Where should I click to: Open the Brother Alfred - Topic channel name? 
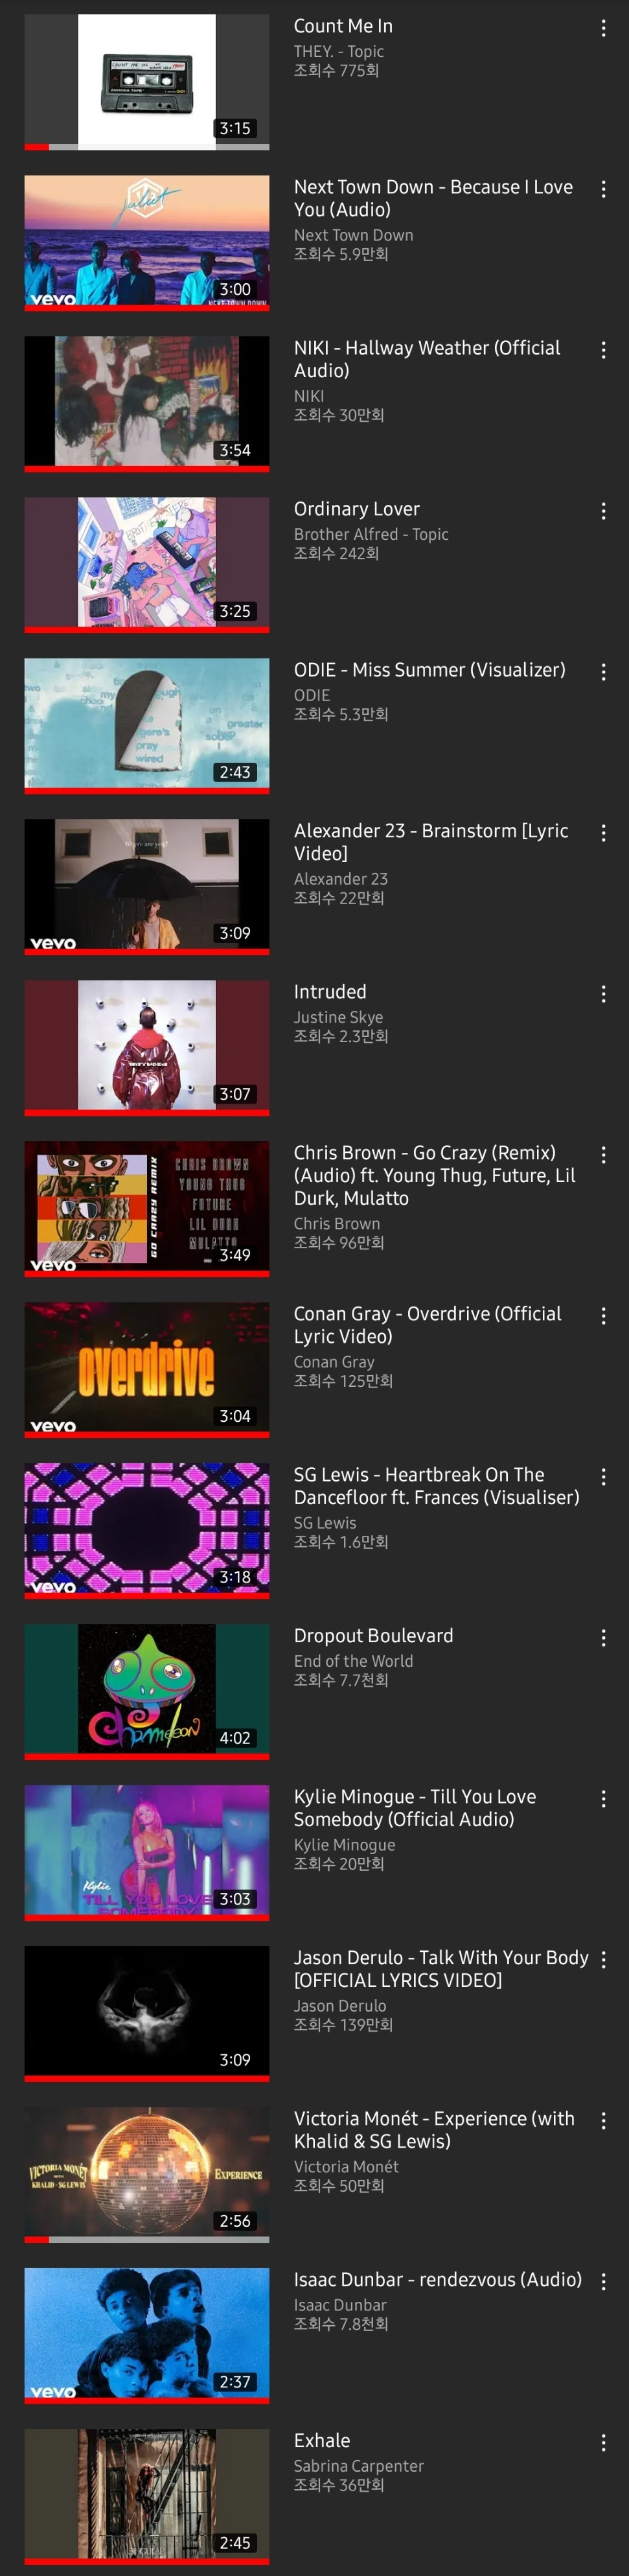[371, 534]
